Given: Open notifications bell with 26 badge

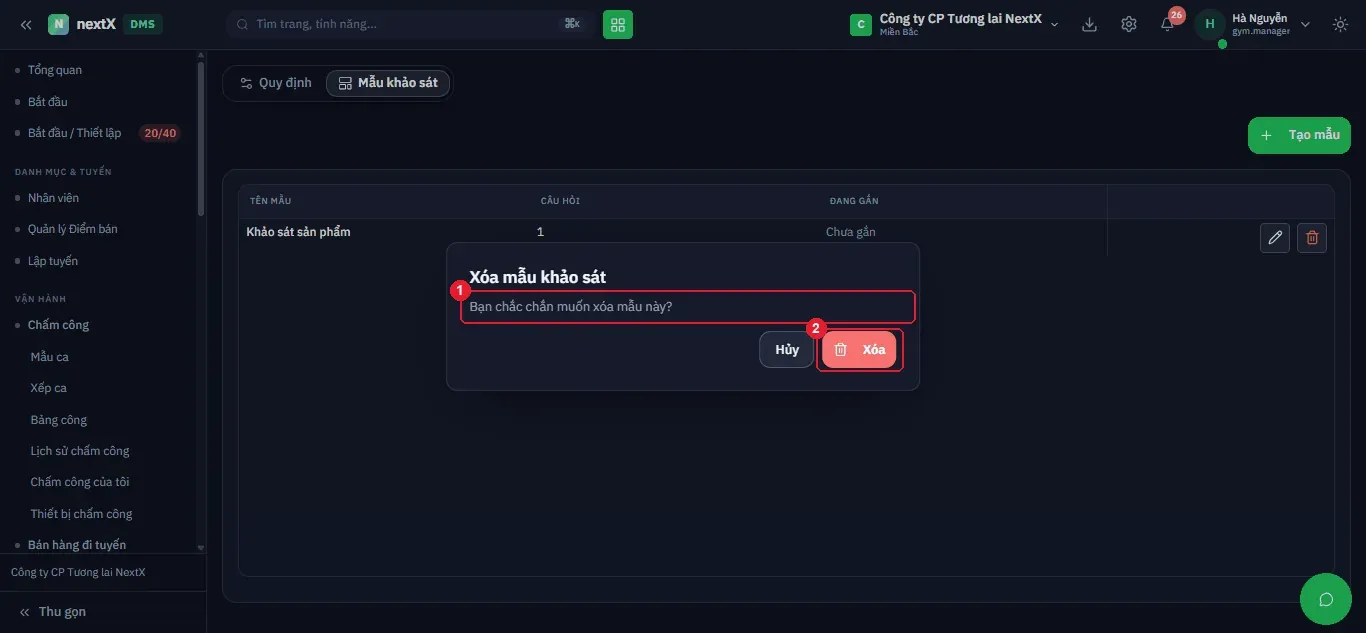Looking at the screenshot, I should [1168, 23].
